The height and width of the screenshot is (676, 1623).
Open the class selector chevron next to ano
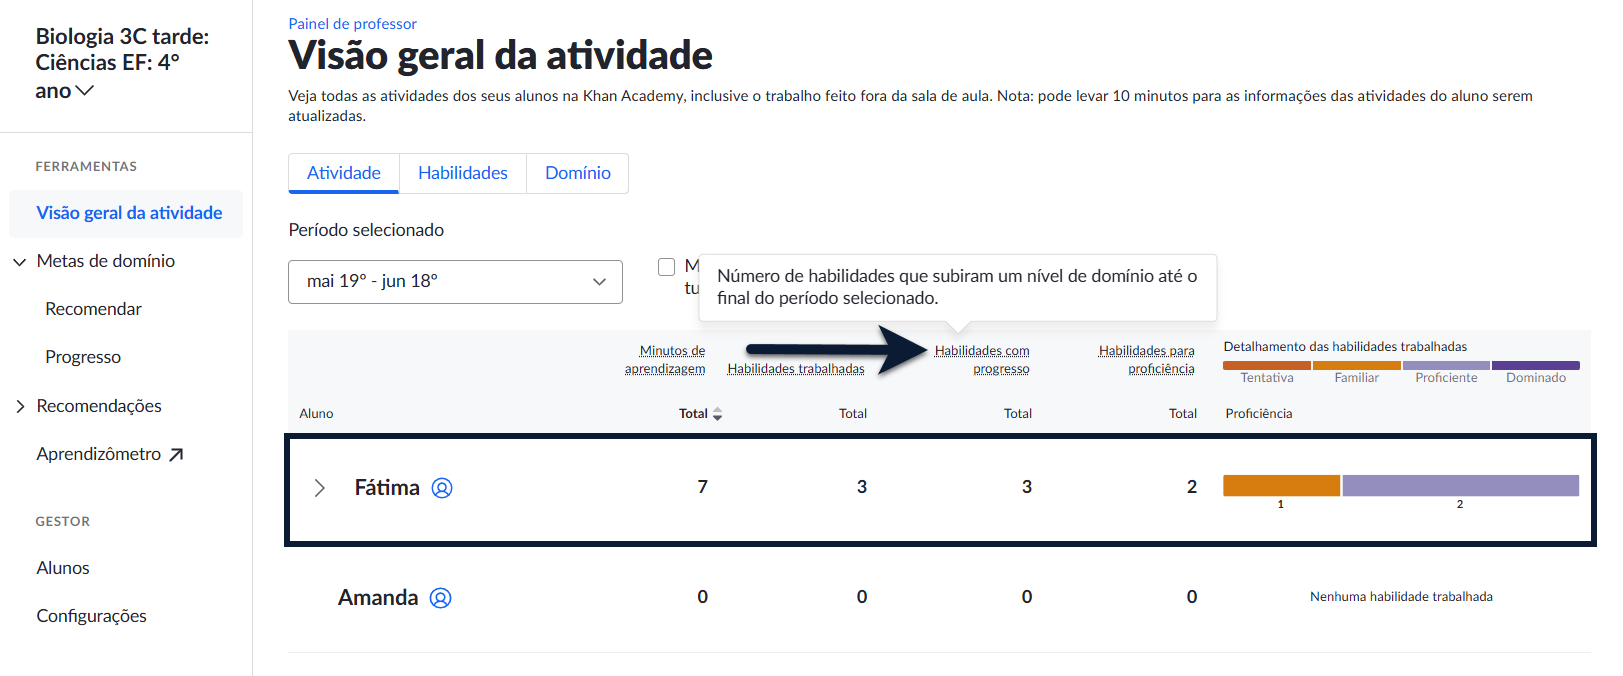click(x=85, y=91)
